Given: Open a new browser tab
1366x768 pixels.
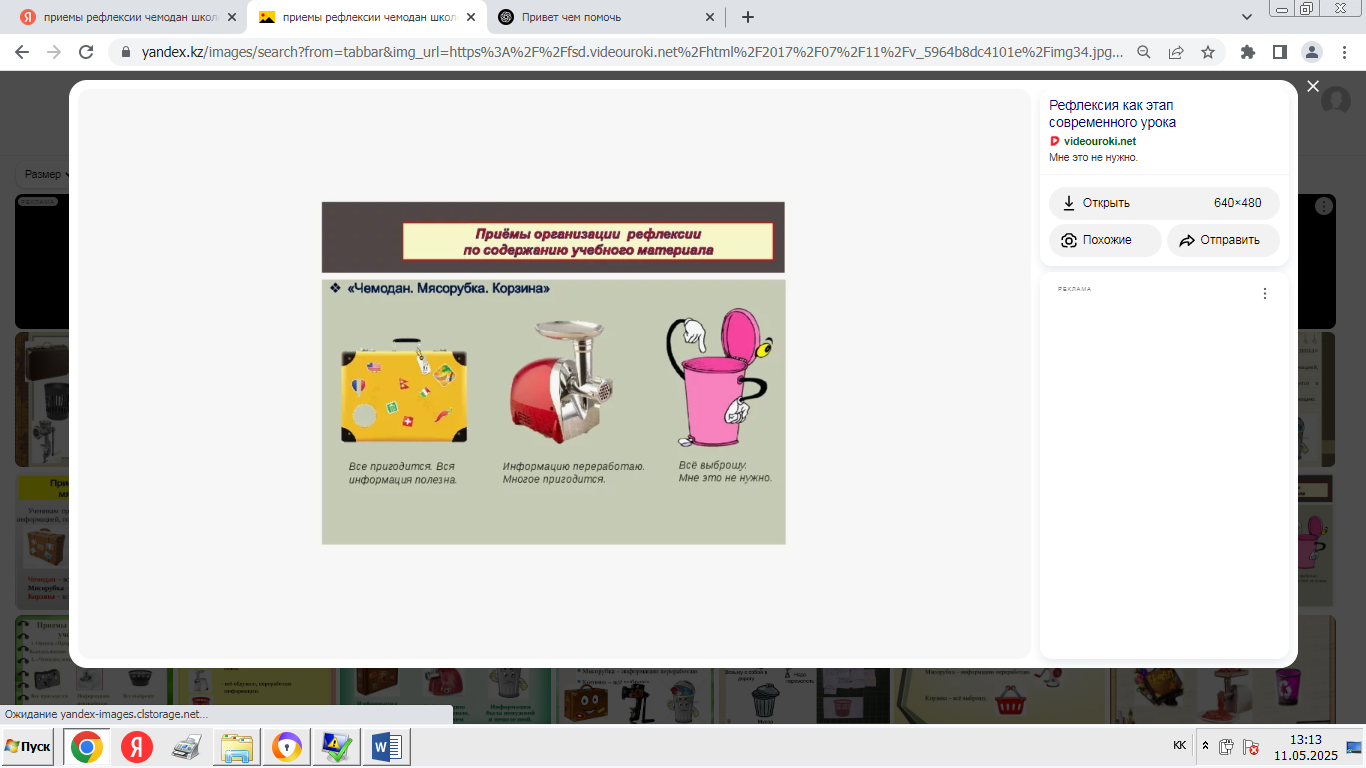Looking at the screenshot, I should coord(748,17).
